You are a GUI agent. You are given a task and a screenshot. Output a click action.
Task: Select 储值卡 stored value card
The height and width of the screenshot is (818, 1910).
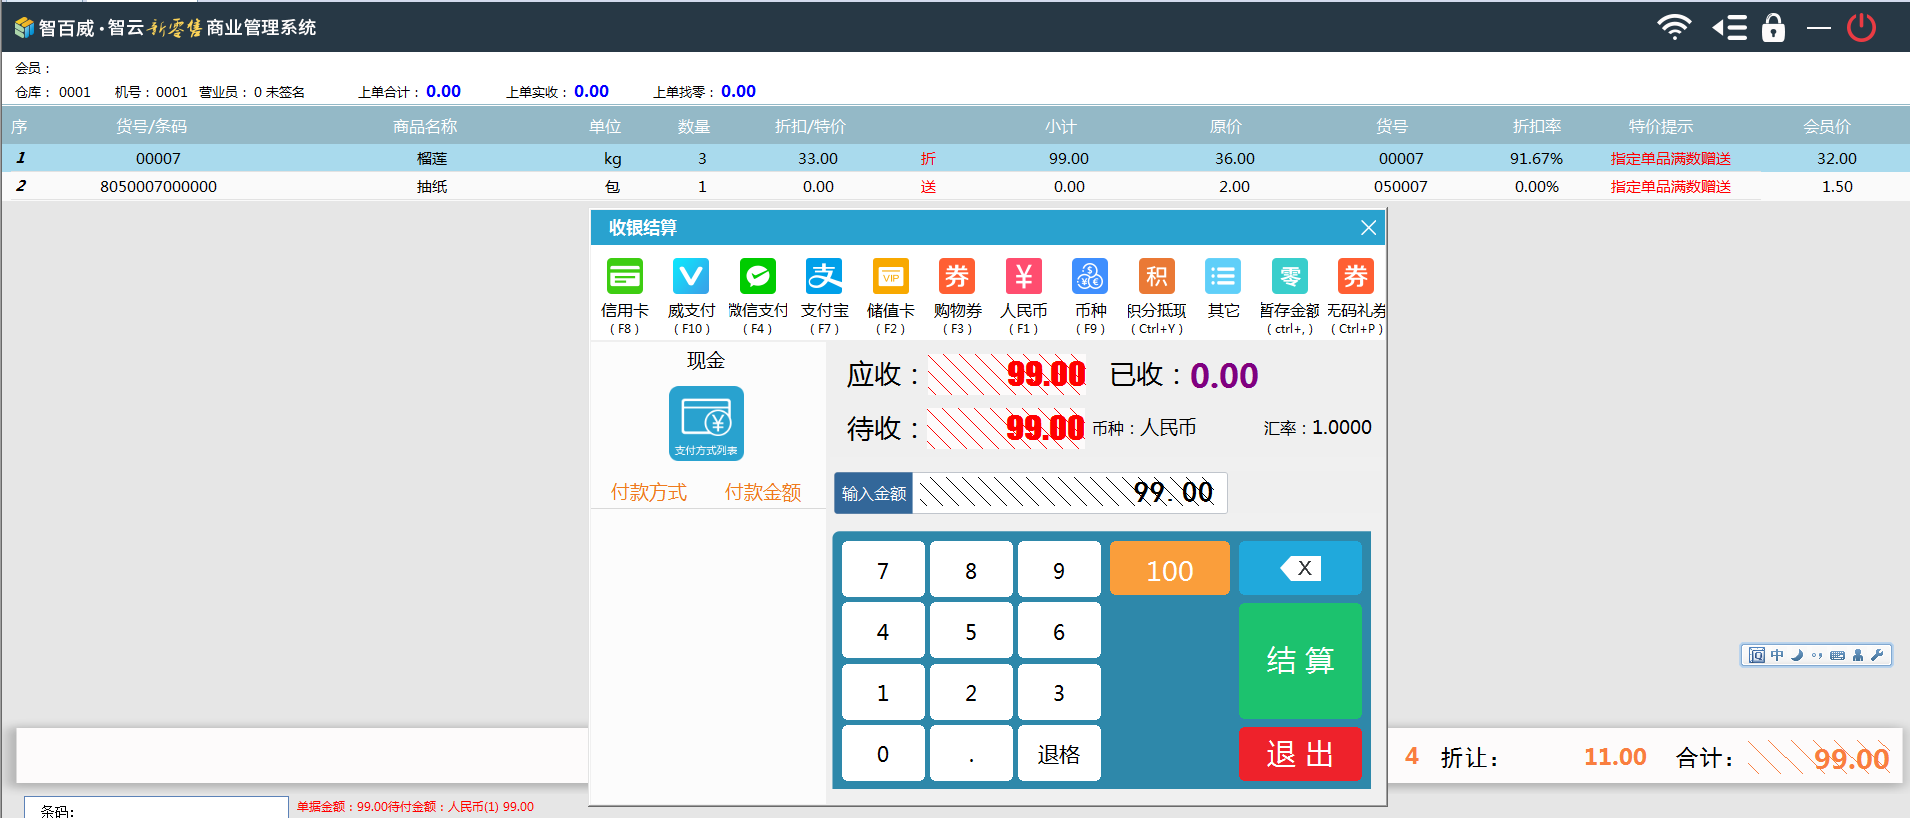890,277
